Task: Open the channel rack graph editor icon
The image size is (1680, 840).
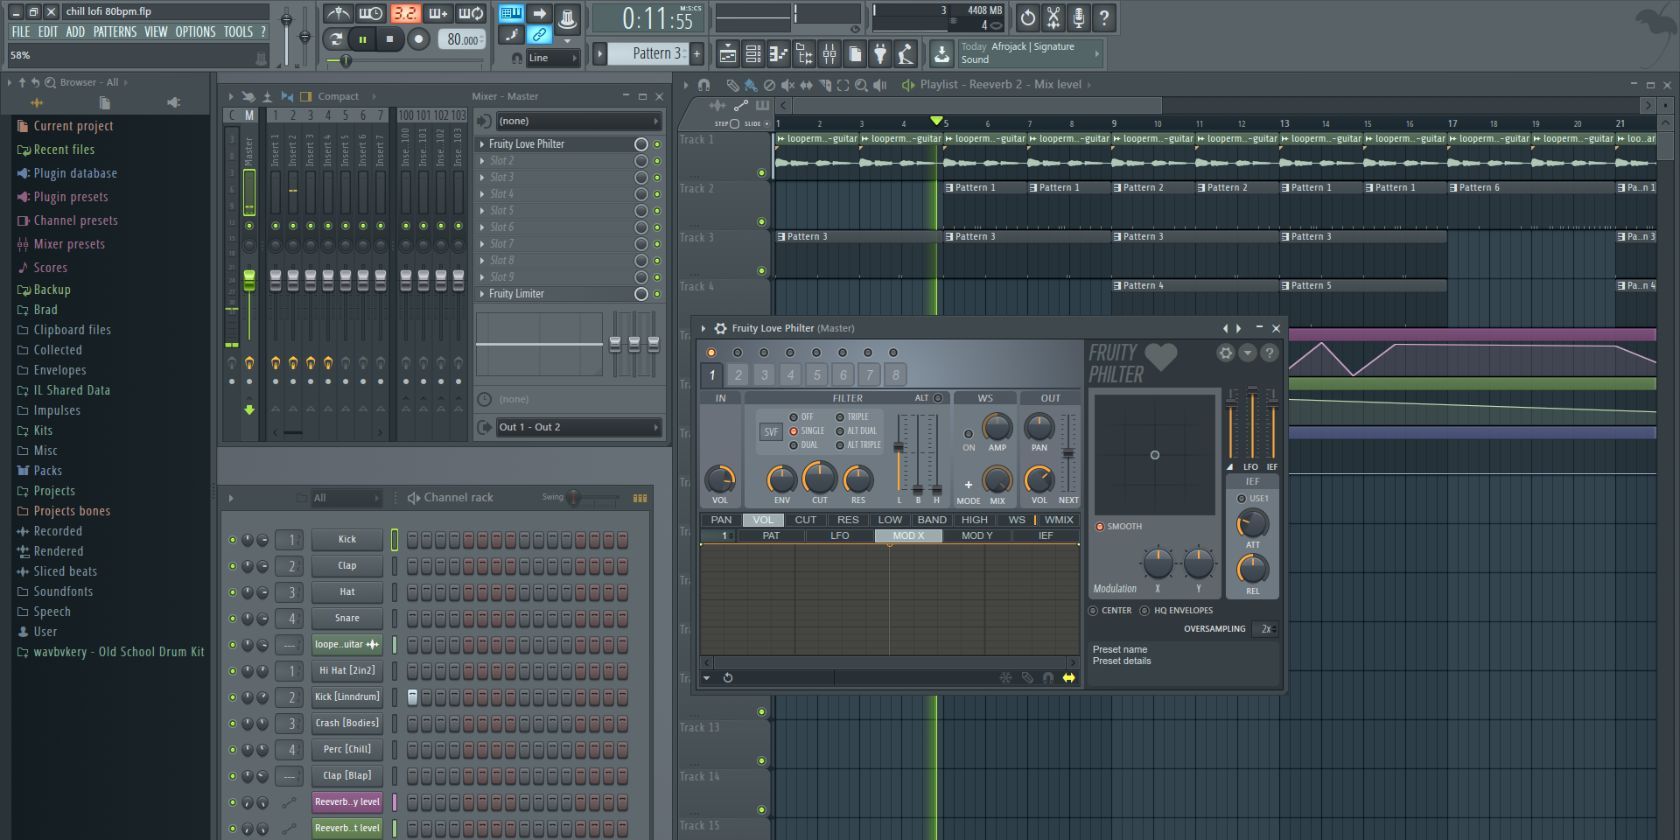Action: (x=639, y=498)
